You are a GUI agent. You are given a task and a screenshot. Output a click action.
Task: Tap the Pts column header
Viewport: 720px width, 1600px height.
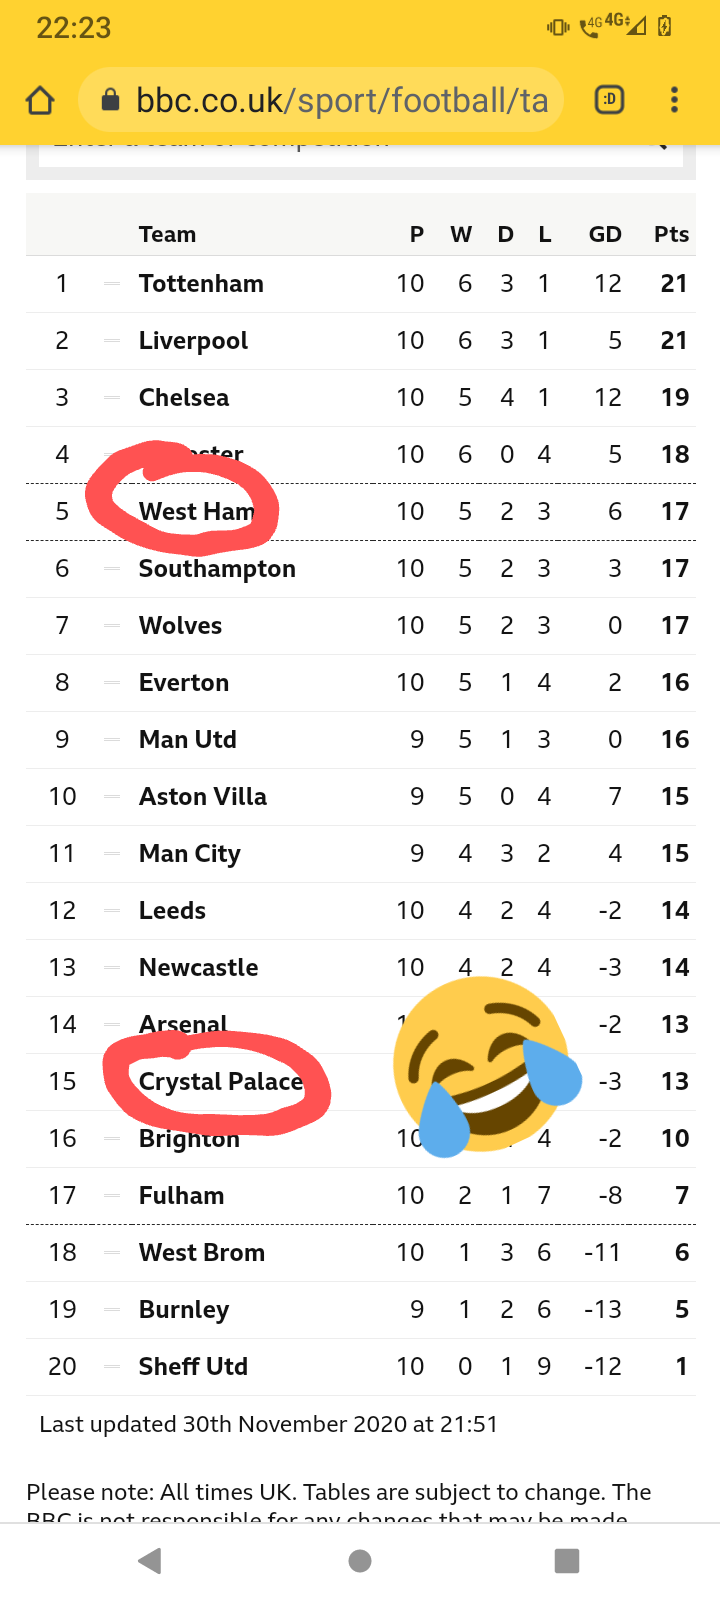[671, 234]
